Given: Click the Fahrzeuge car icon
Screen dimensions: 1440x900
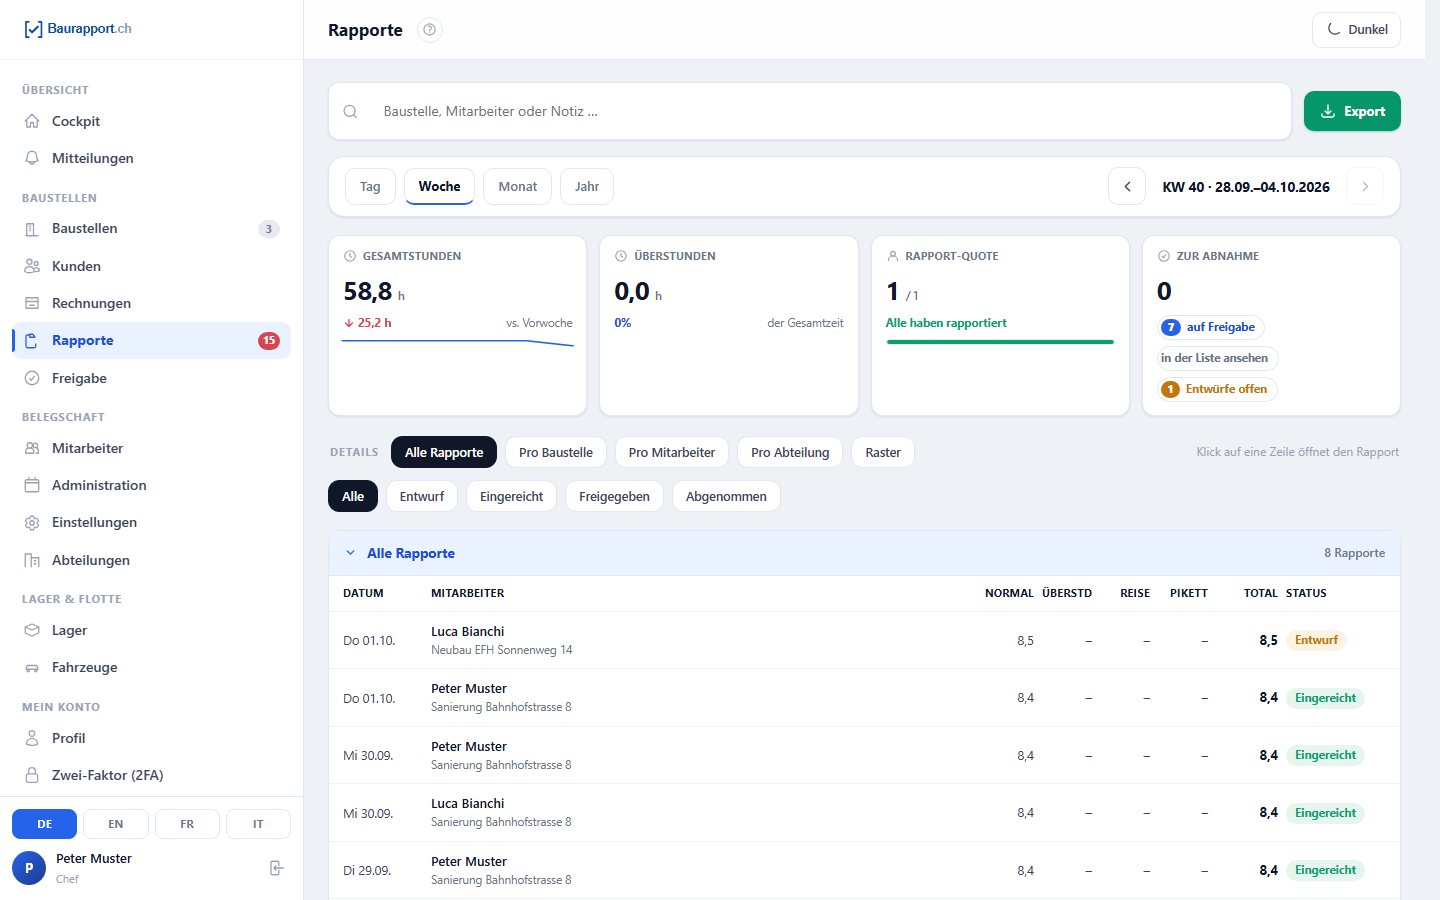Looking at the screenshot, I should click(32, 667).
